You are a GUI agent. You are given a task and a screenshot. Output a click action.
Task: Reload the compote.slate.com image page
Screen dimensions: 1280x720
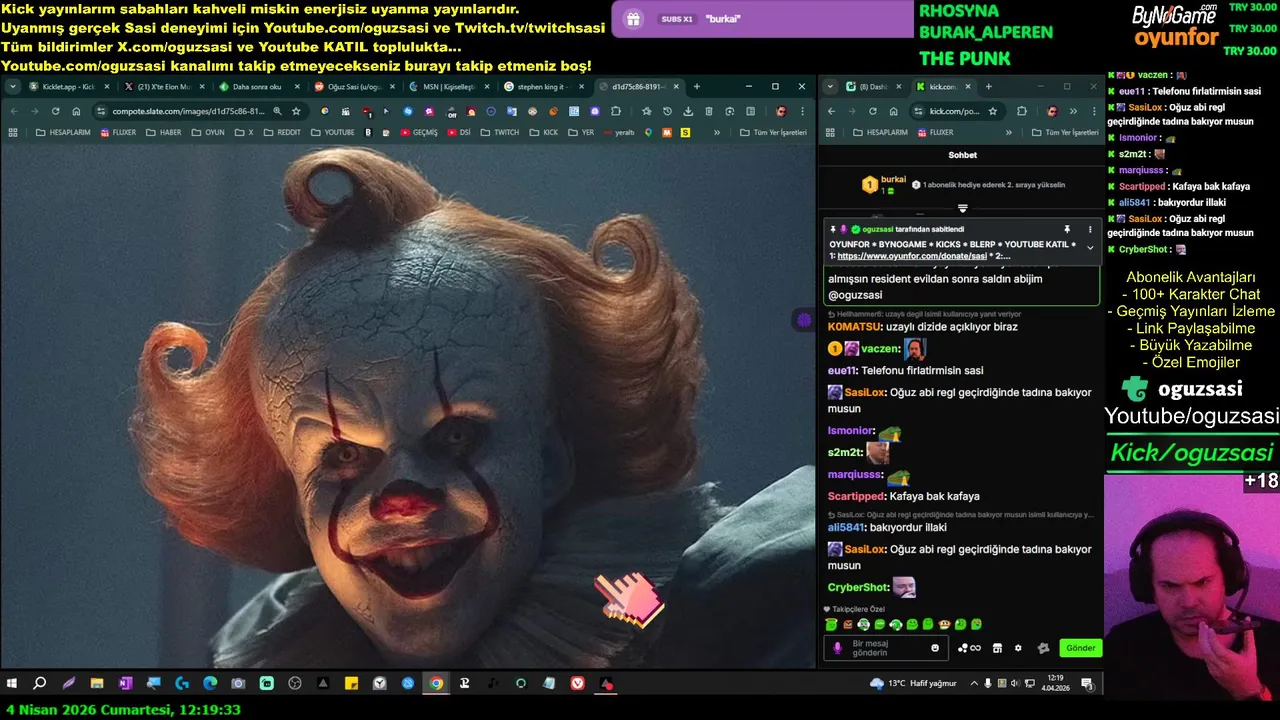(55, 111)
